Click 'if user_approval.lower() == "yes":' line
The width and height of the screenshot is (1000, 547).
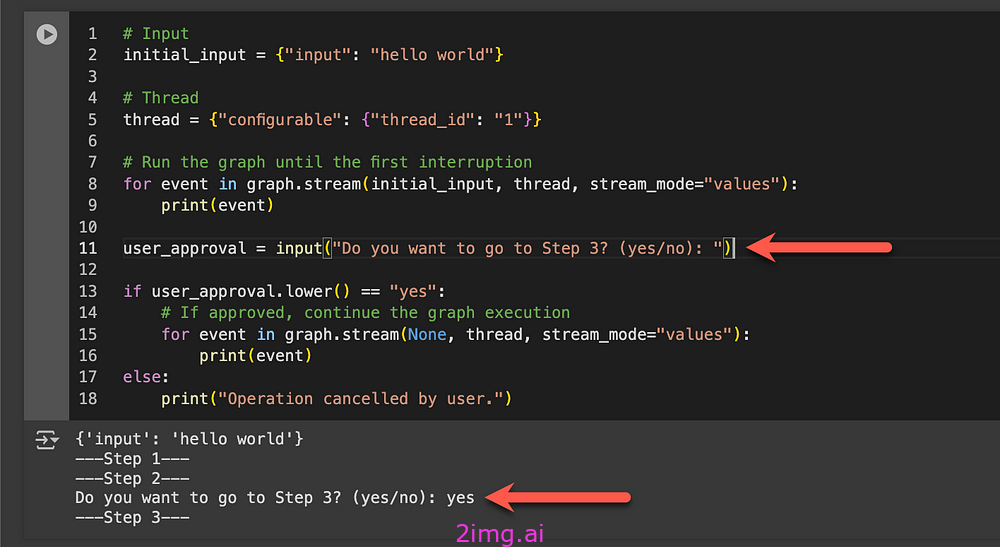284,291
